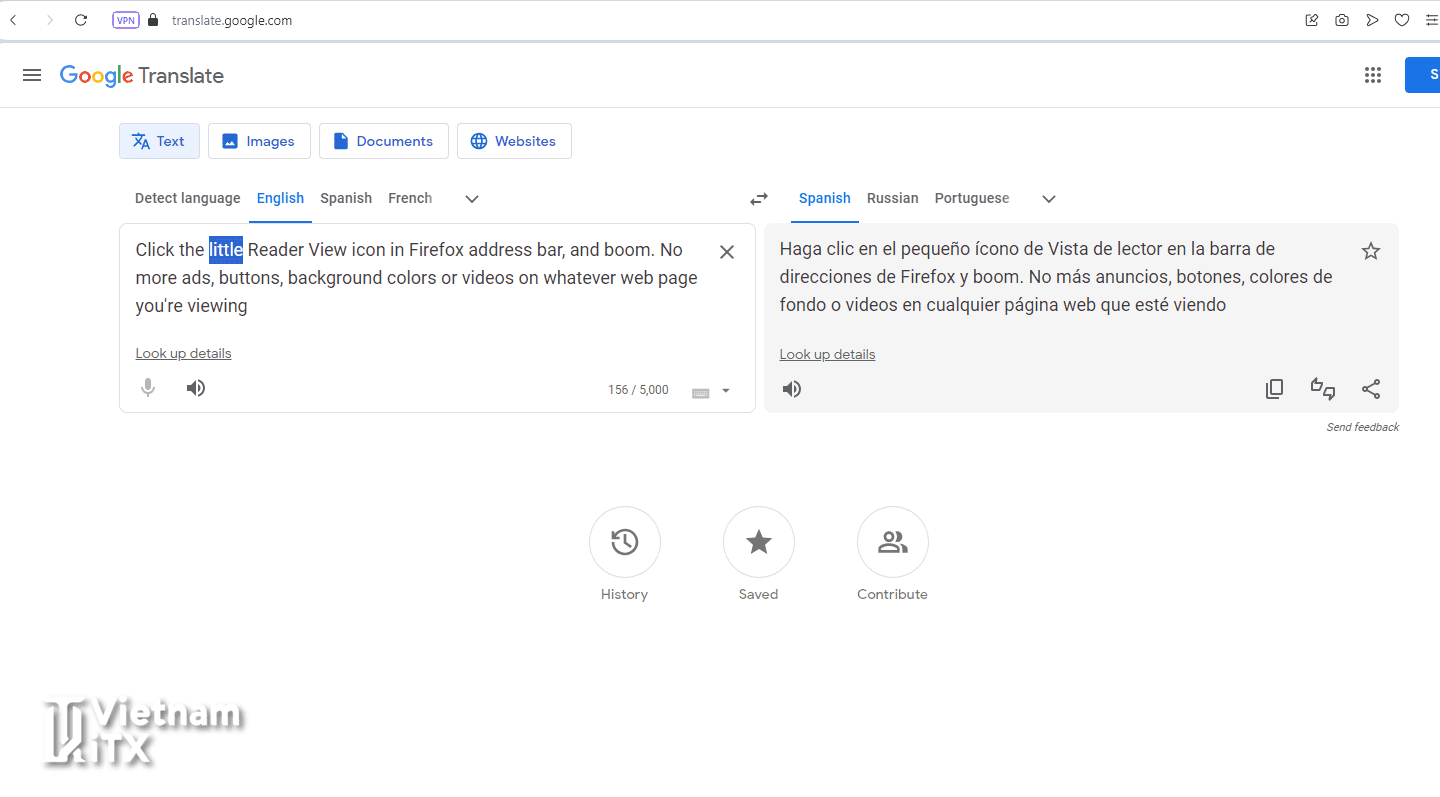Swap source and target languages

759,199
